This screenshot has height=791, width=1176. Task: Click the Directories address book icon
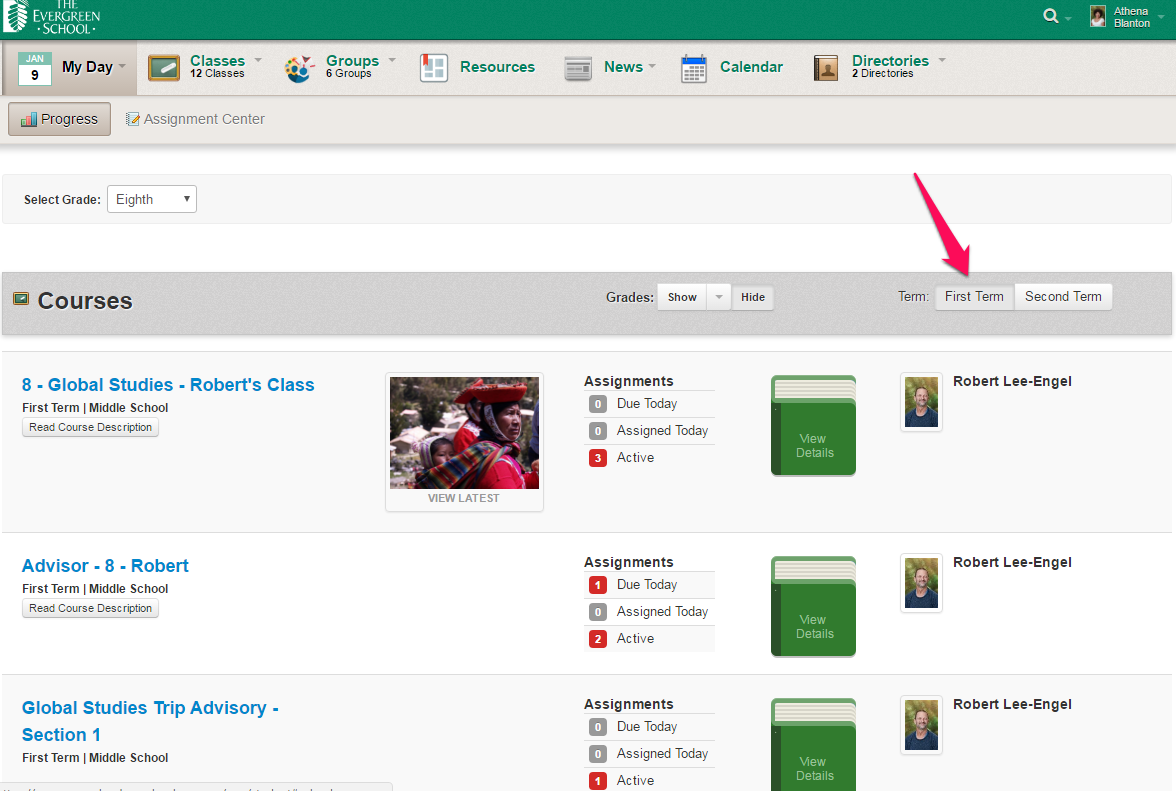(826, 68)
